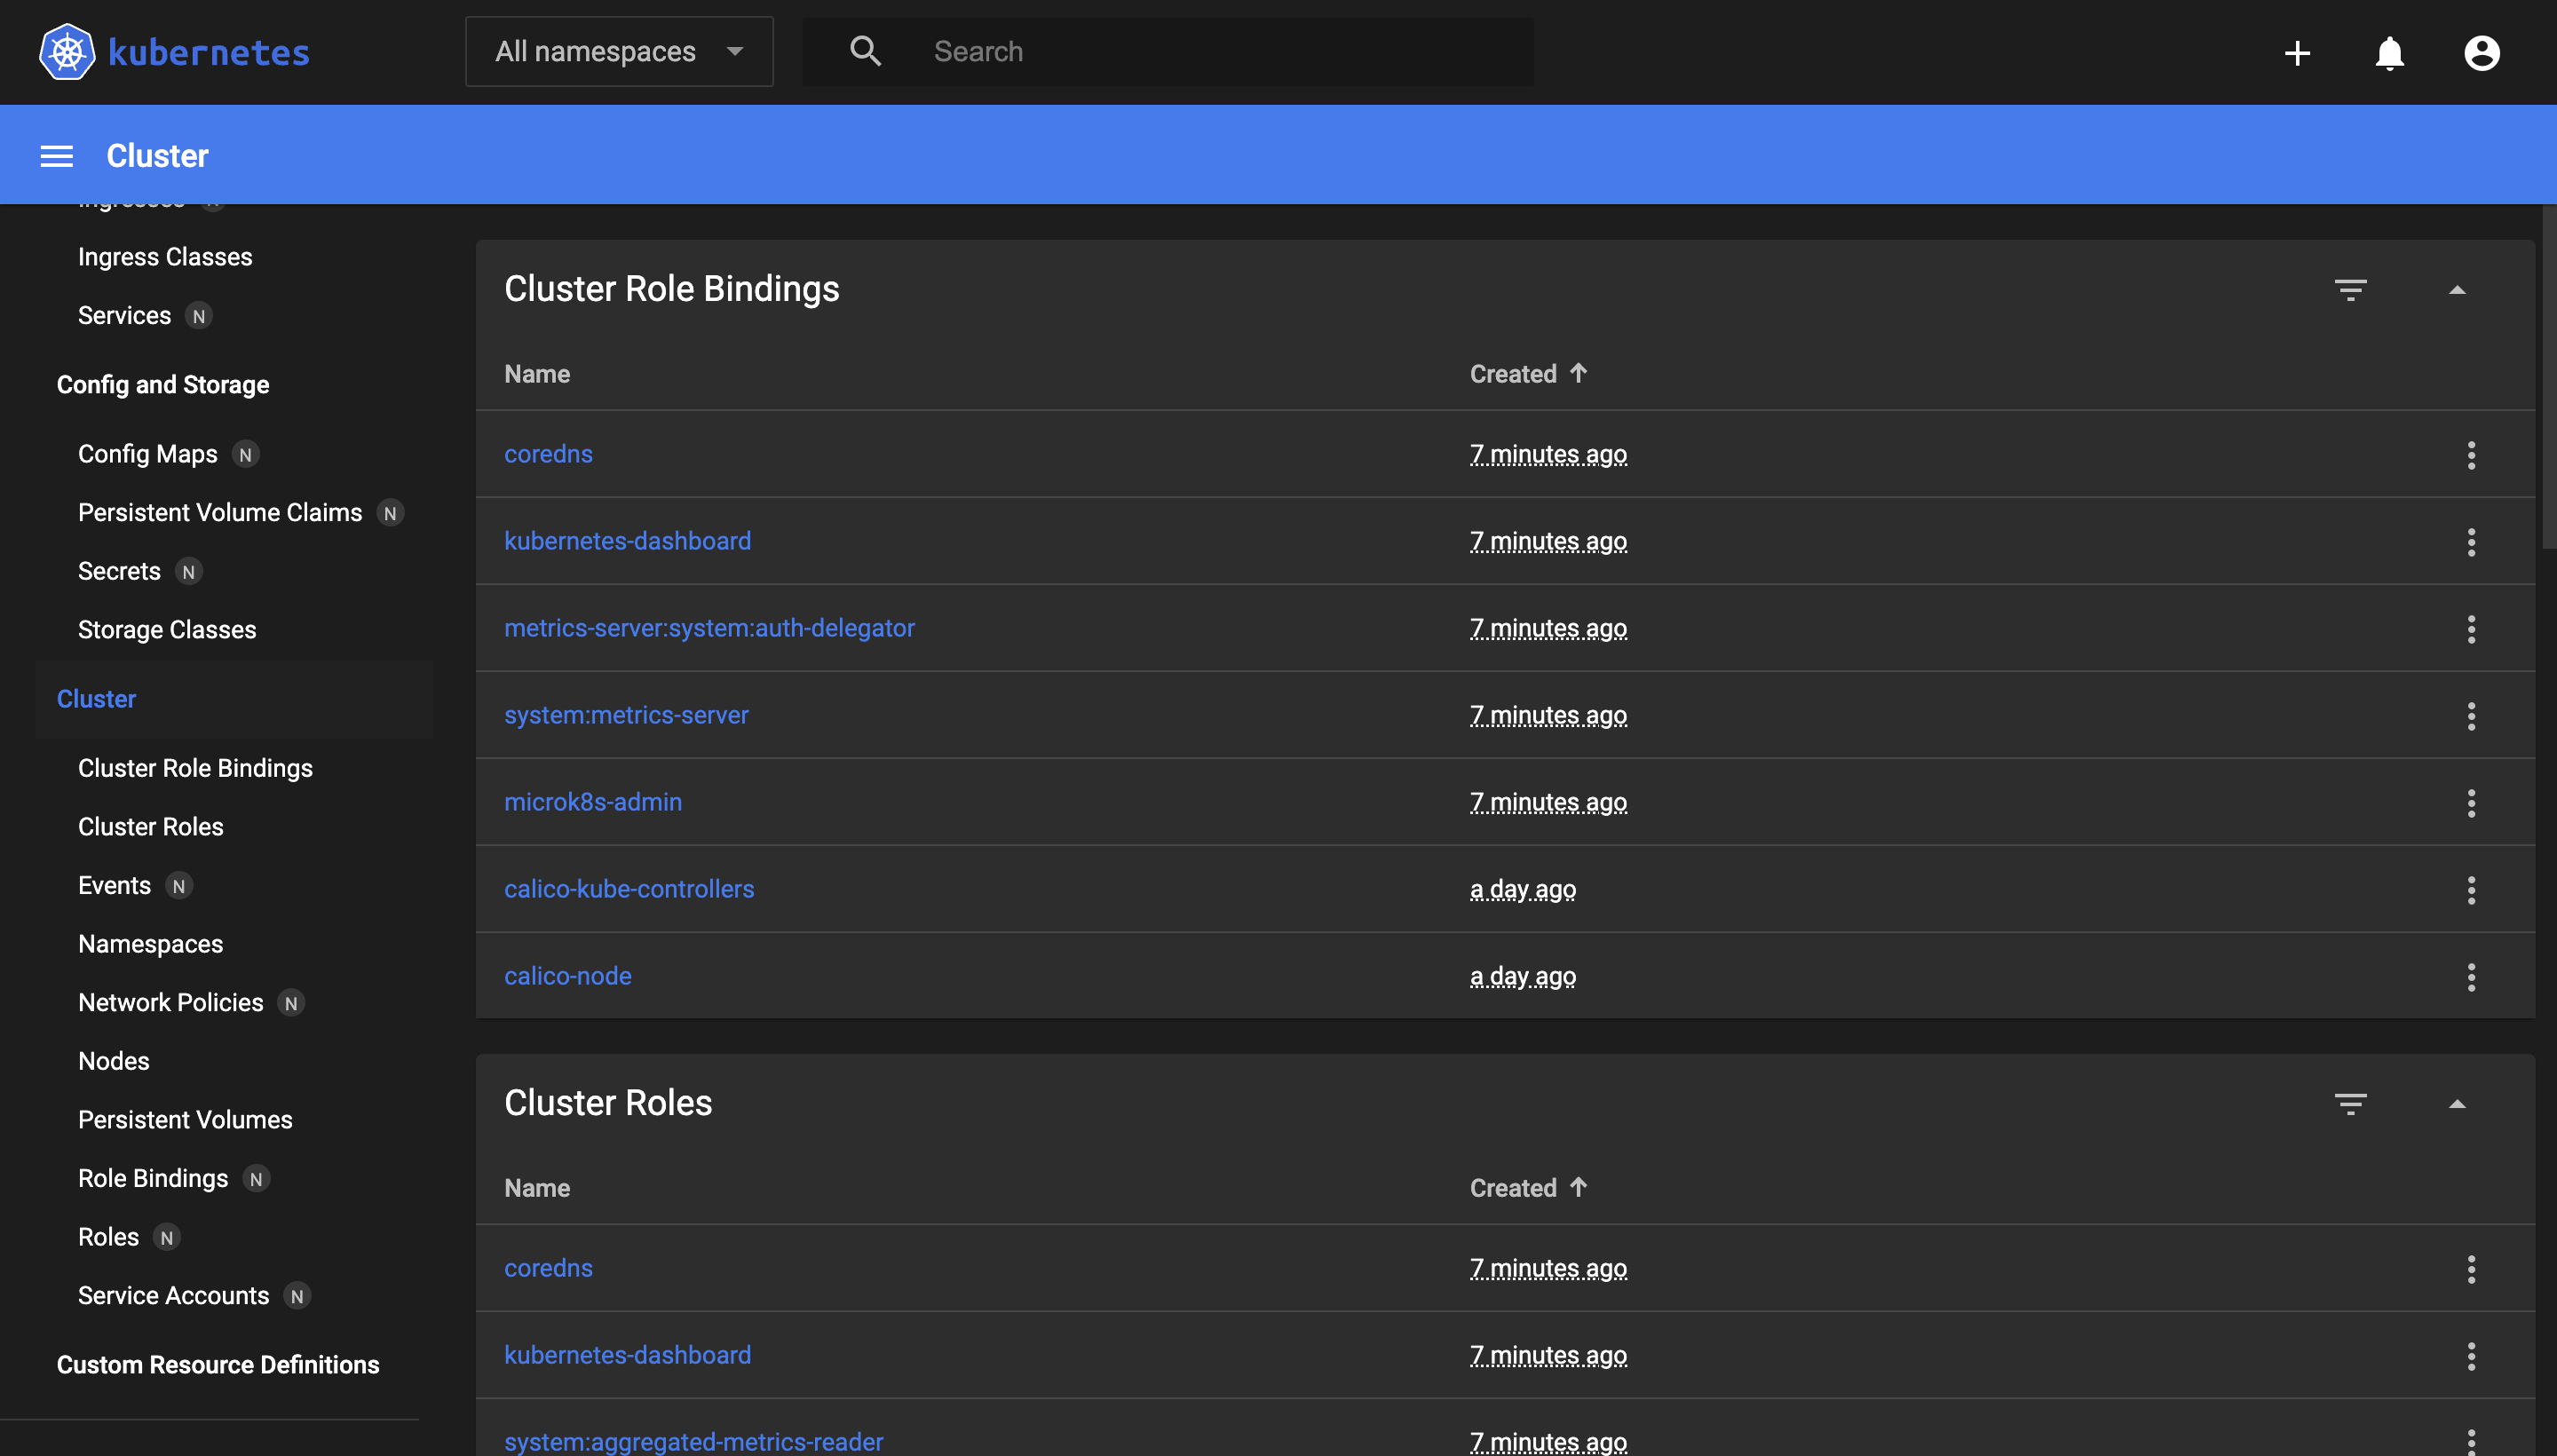Open Cluster Role Bindings in sidebar

(x=195, y=768)
